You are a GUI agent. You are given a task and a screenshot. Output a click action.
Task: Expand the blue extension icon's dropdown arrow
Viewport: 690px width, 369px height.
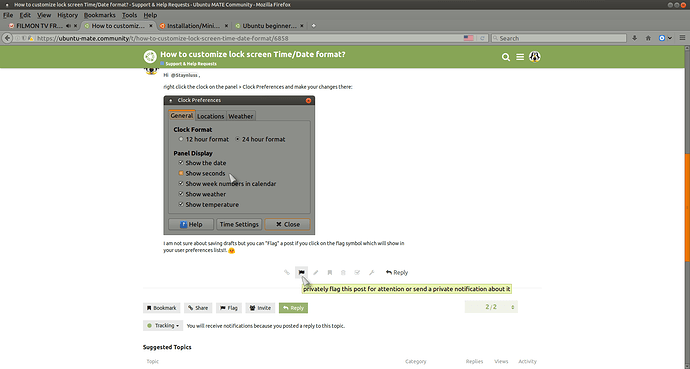tap(670, 38)
